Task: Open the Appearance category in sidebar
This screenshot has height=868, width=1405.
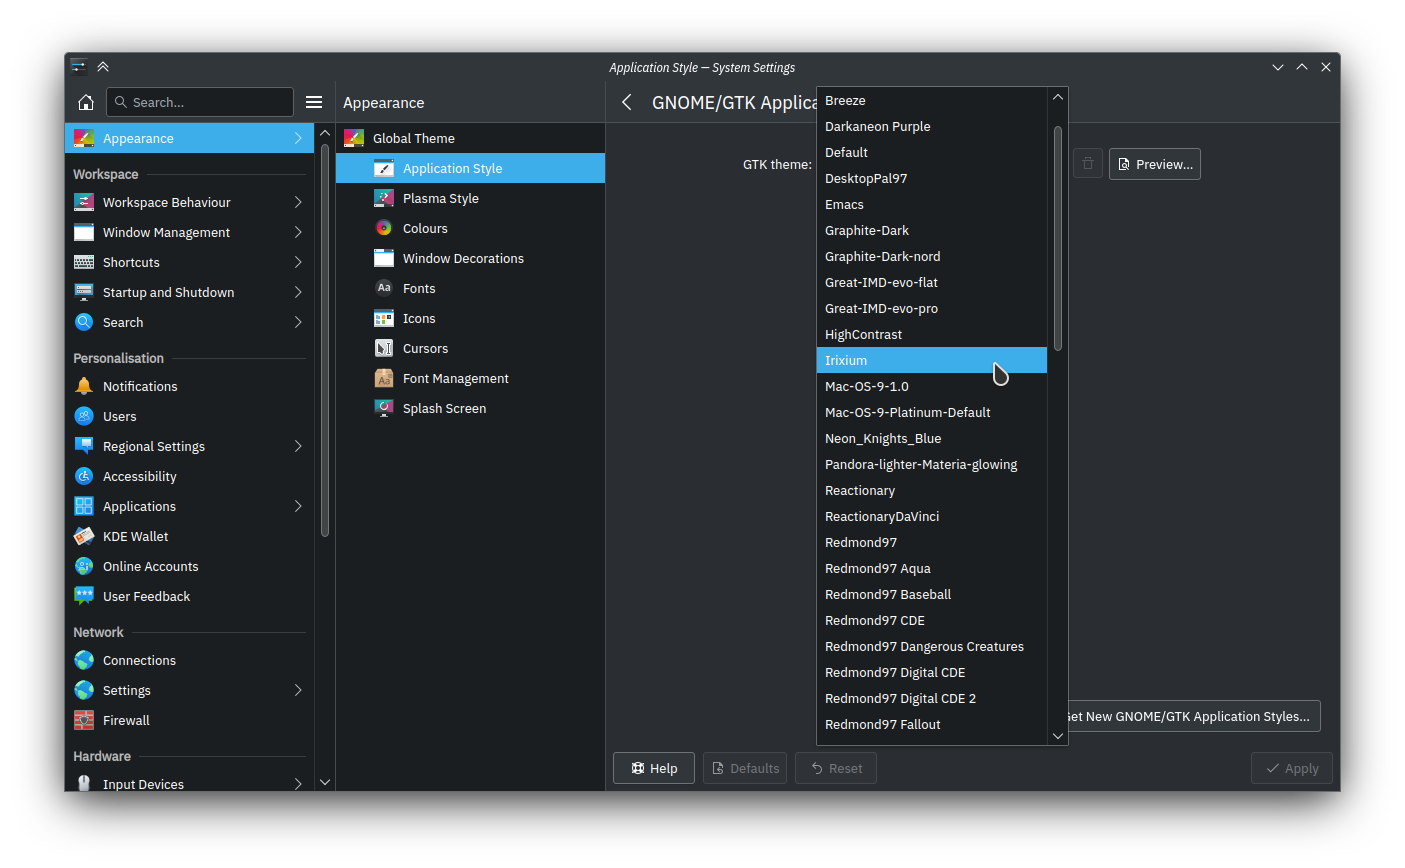Action: (x=189, y=138)
